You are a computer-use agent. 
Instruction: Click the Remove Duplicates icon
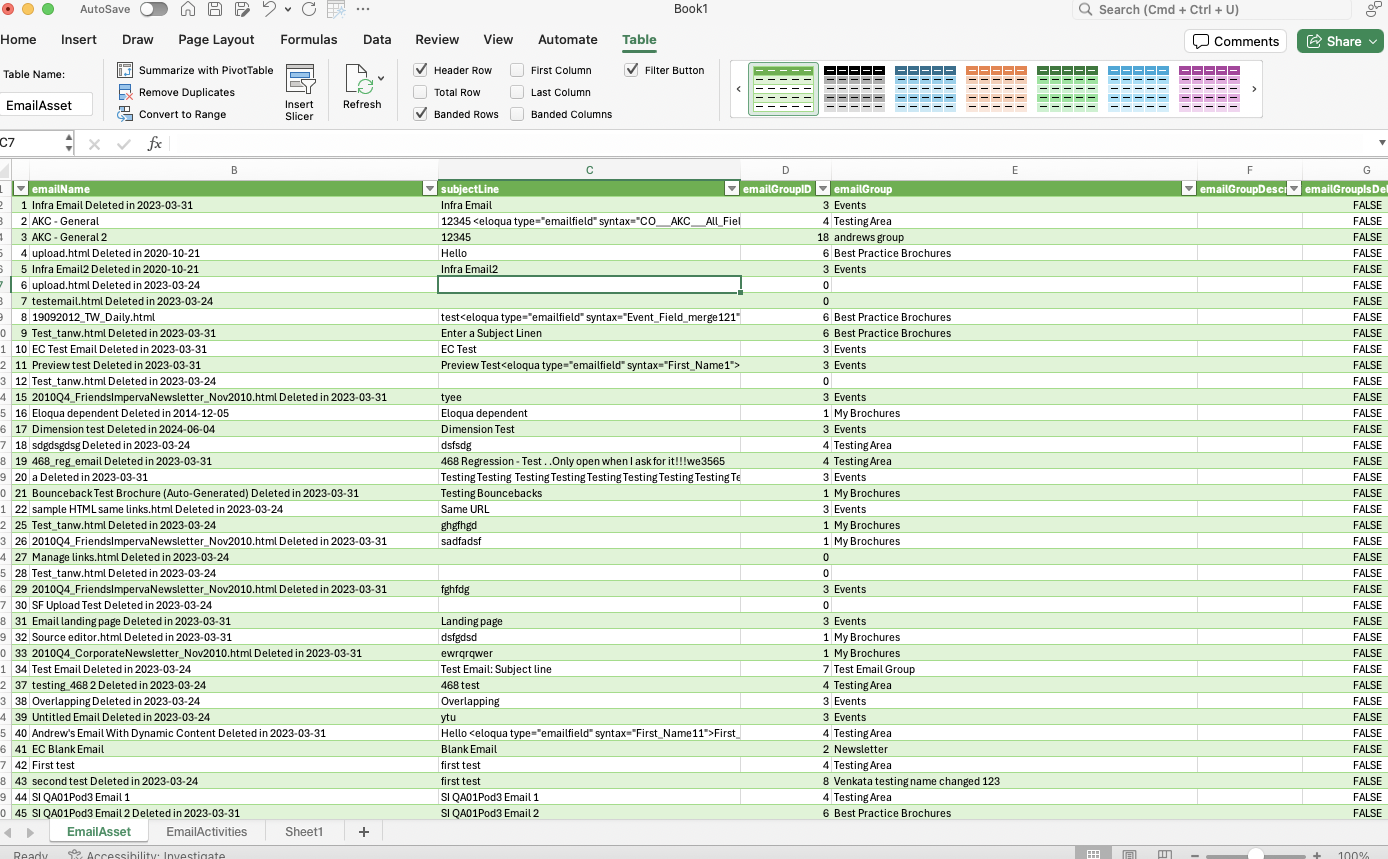[125, 92]
